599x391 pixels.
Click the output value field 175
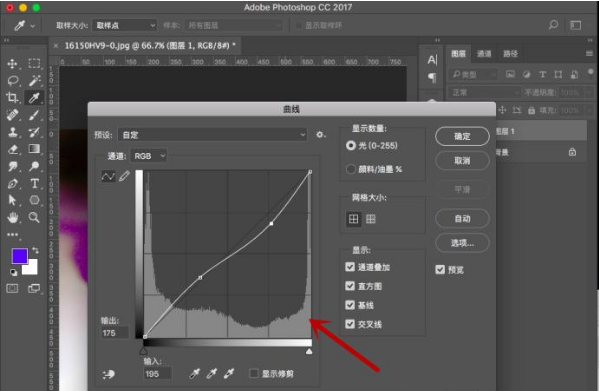pyautogui.click(x=115, y=333)
